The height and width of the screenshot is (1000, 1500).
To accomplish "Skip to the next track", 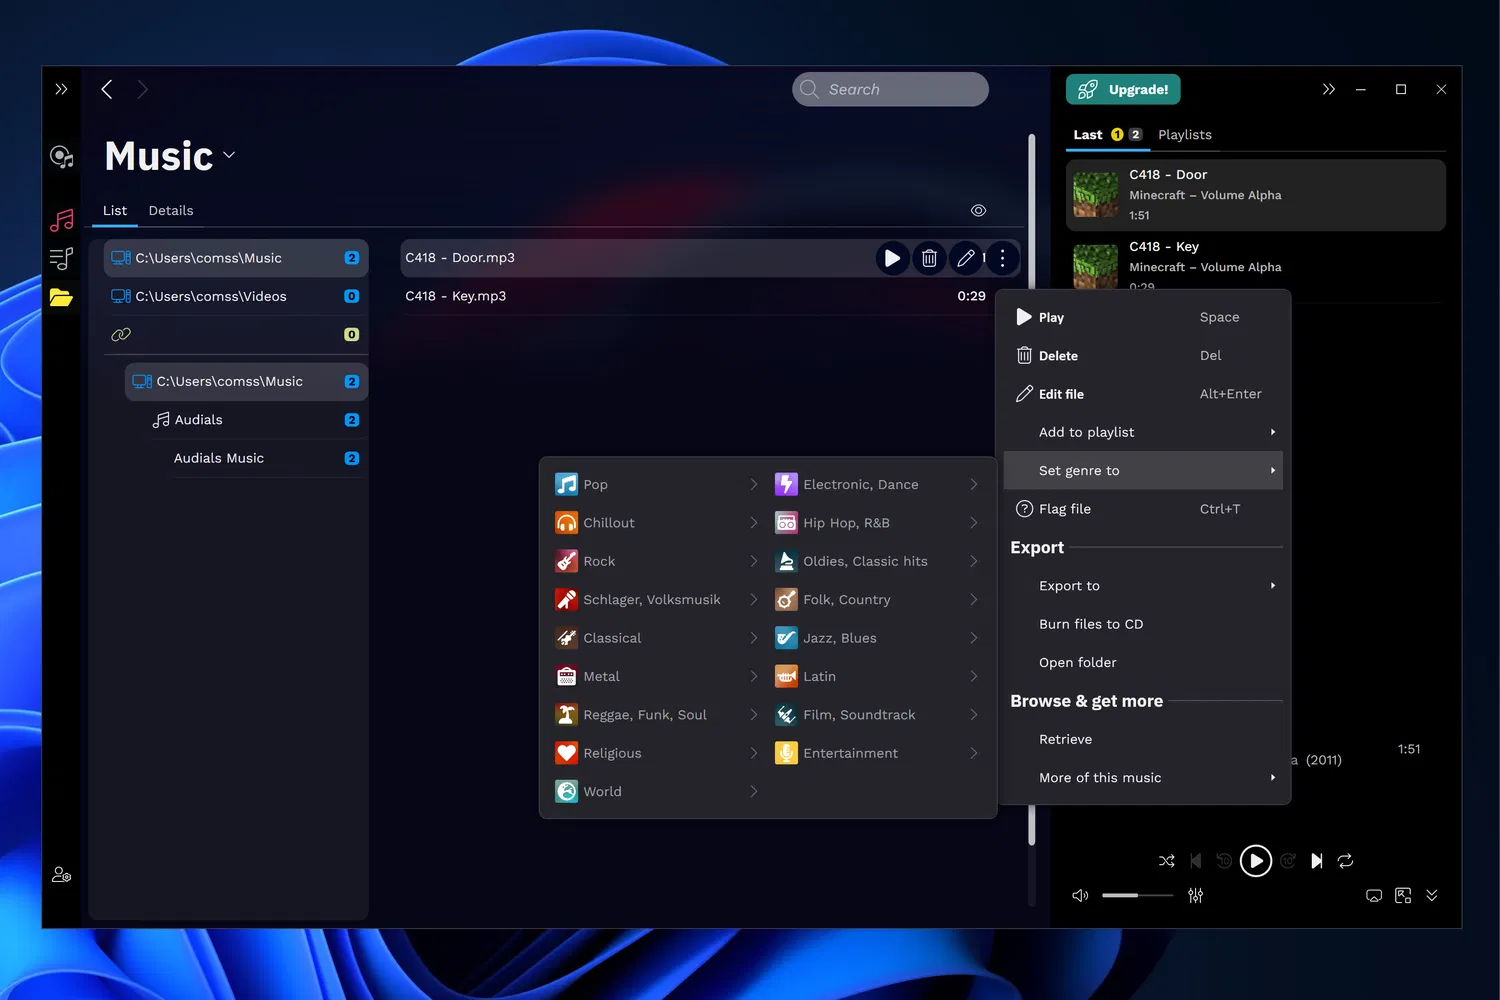I will pyautogui.click(x=1317, y=861).
